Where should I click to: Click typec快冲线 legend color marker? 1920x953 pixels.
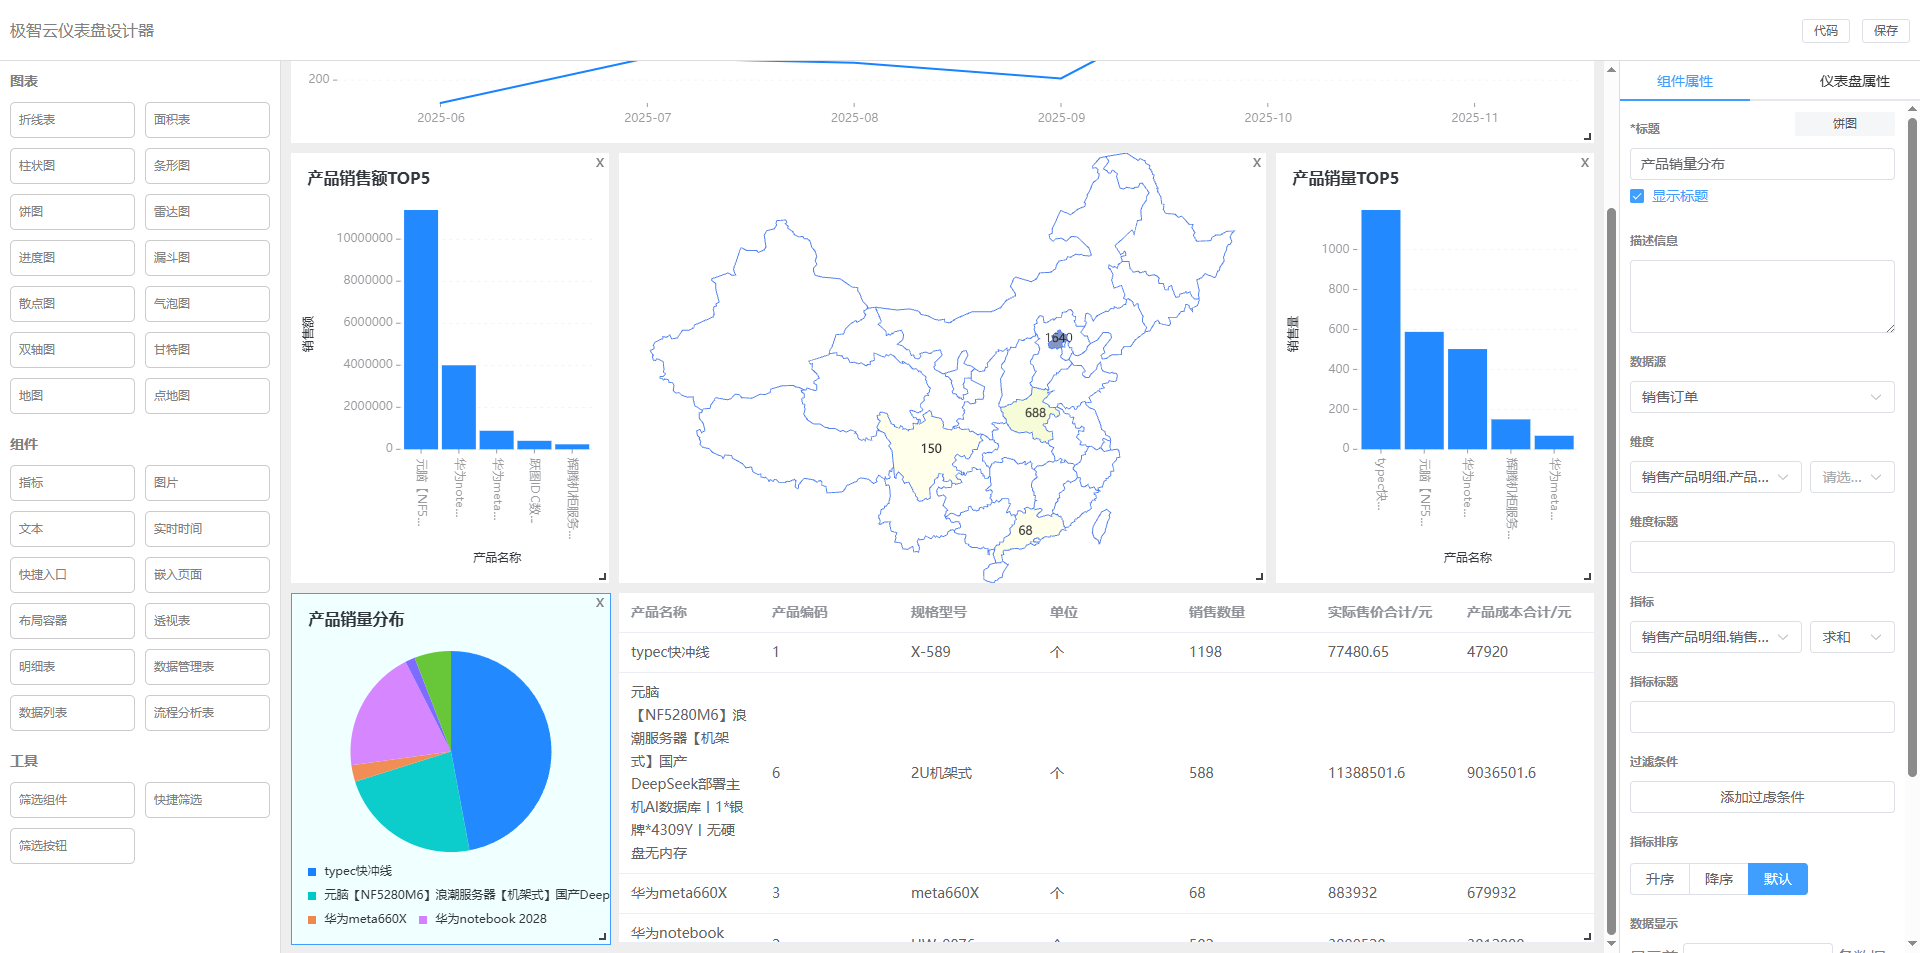pos(312,872)
